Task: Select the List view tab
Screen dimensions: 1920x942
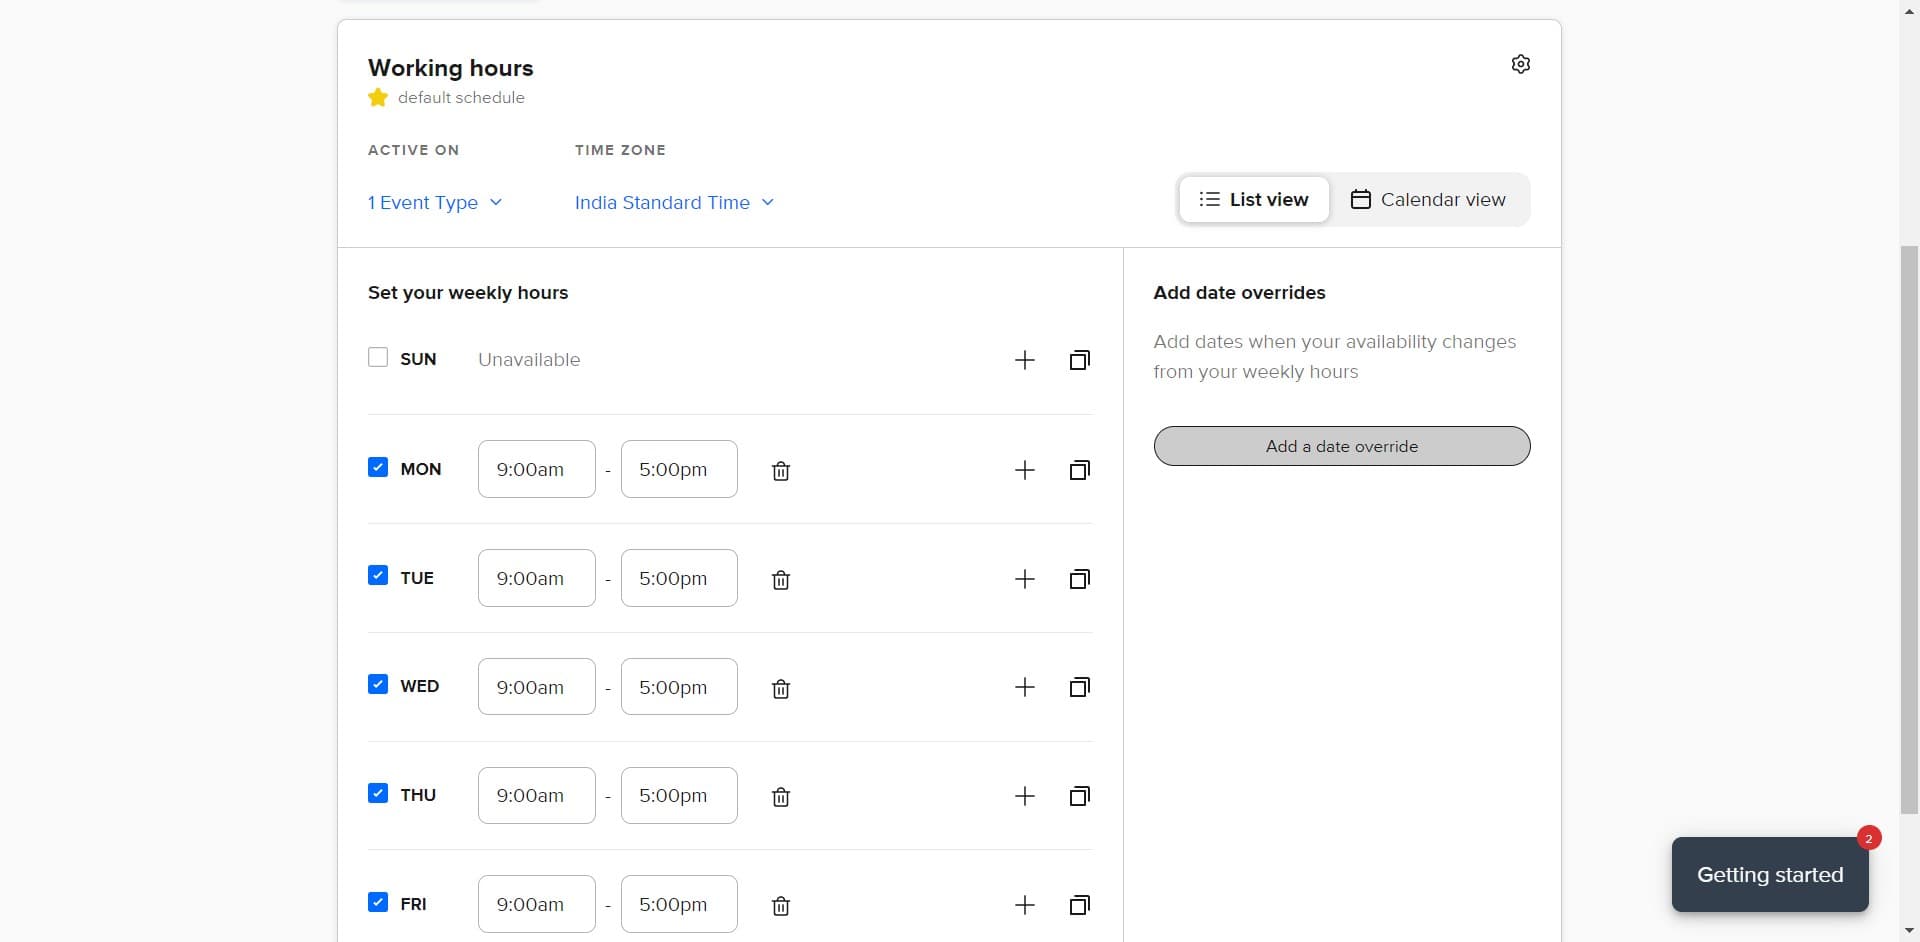Action: pos(1254,199)
